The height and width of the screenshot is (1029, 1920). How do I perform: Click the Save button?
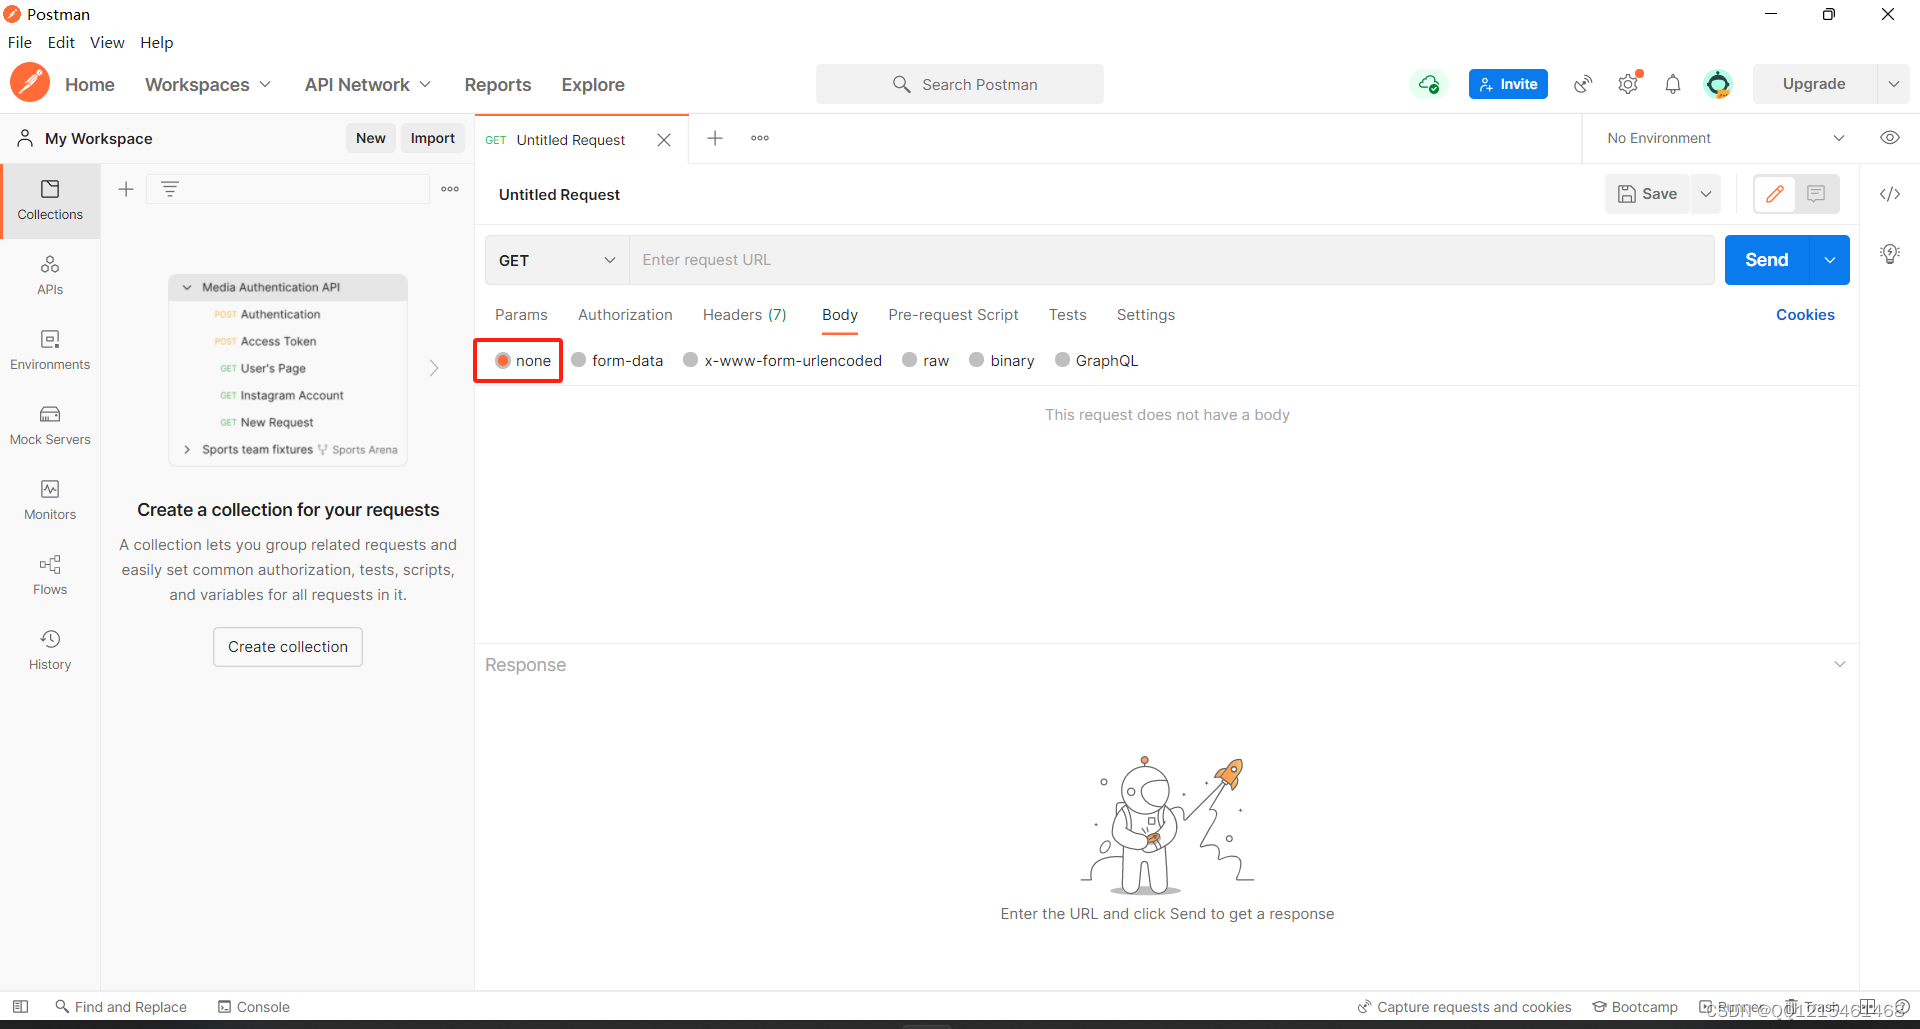[x=1648, y=194]
